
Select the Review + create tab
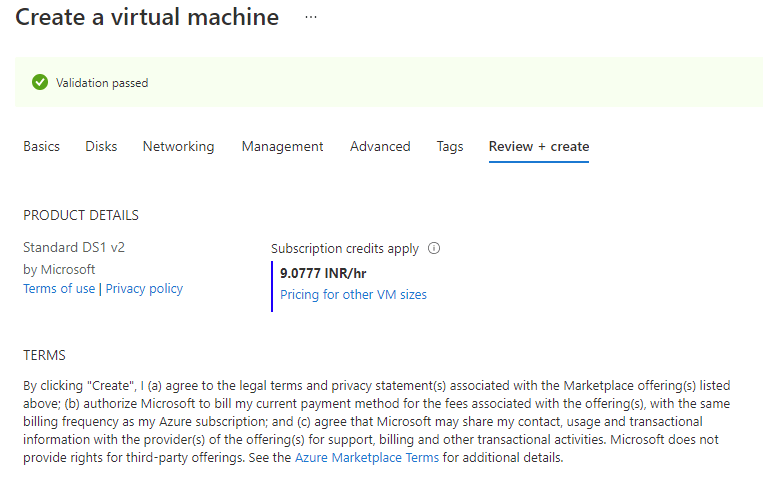539,147
